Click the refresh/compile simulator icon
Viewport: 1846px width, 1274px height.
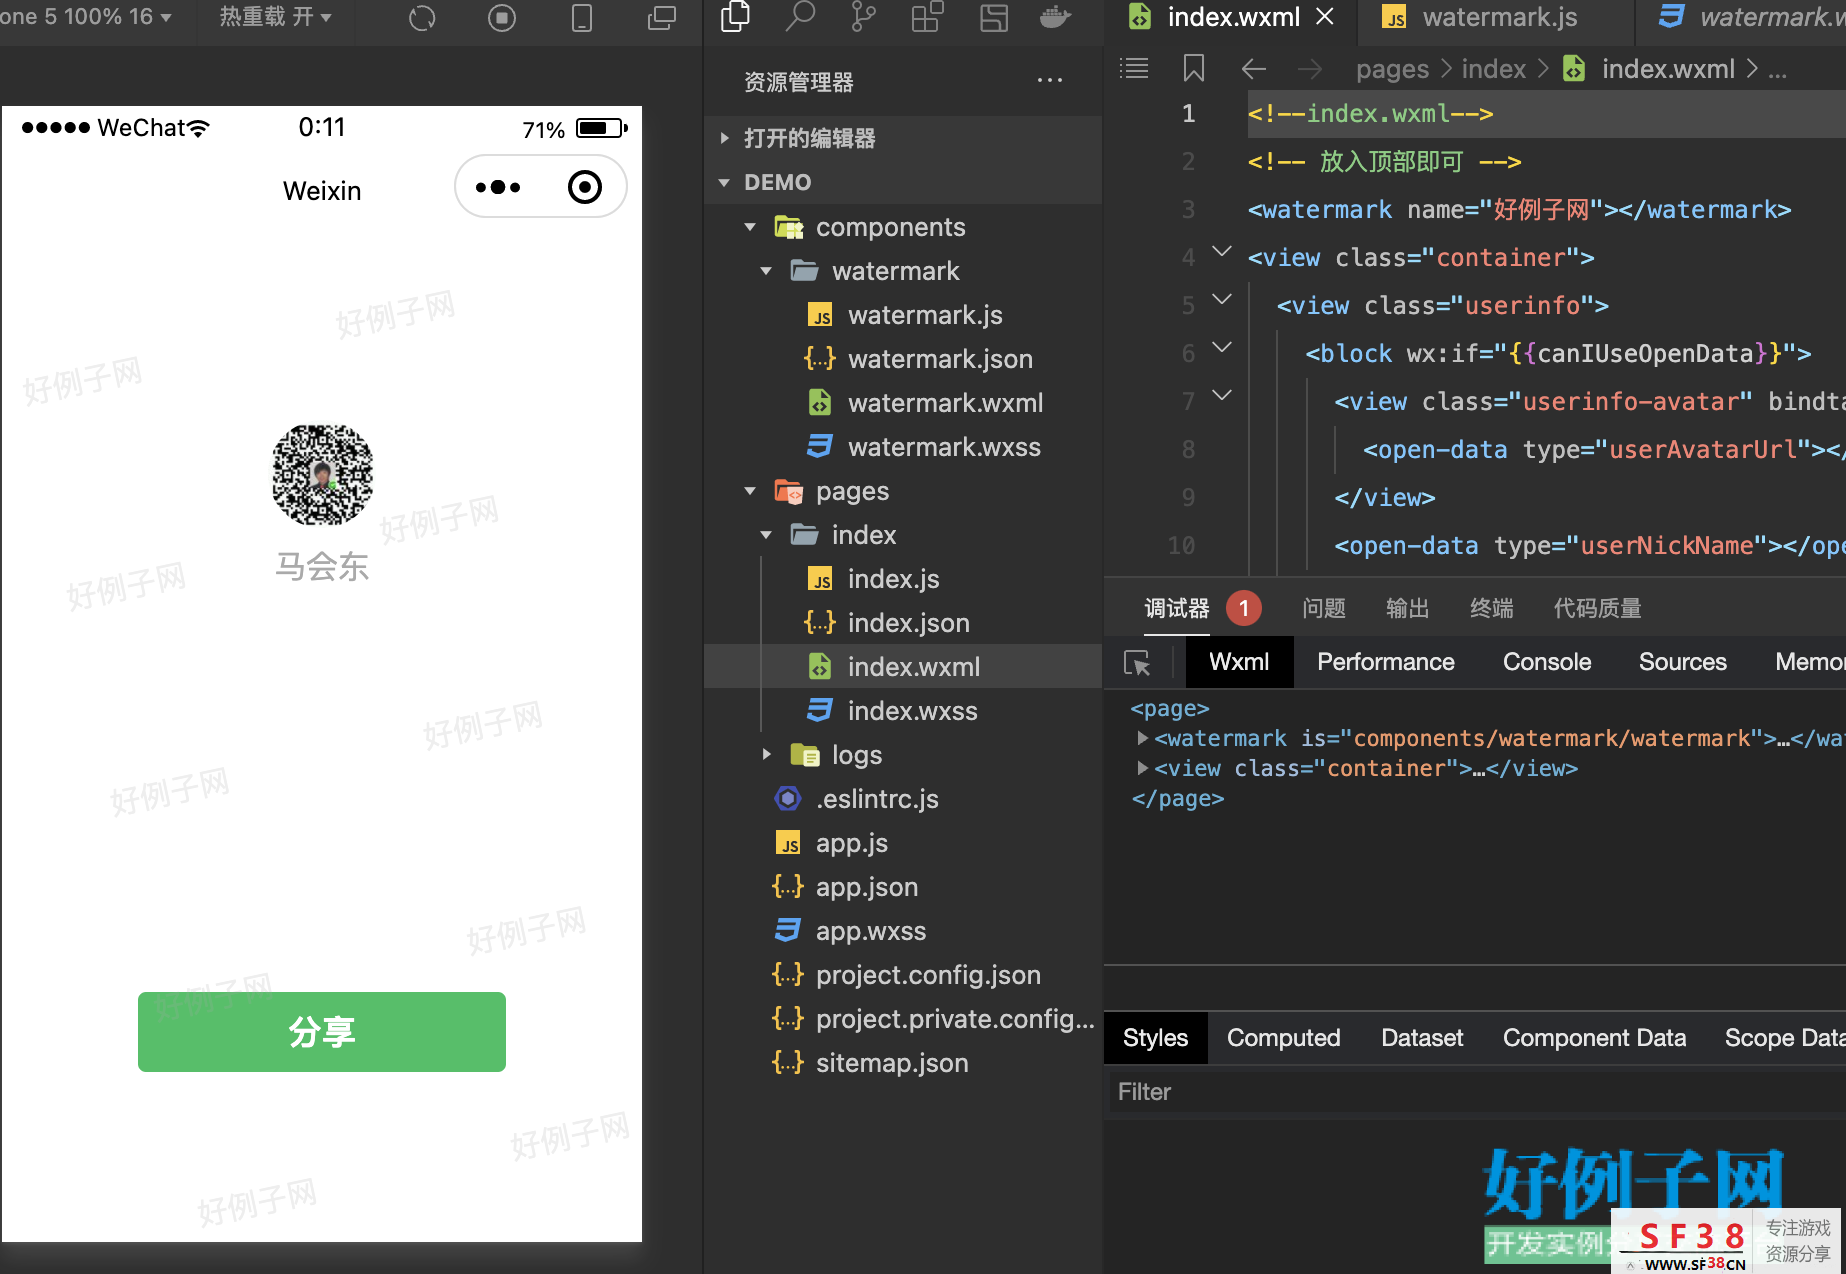click(422, 18)
